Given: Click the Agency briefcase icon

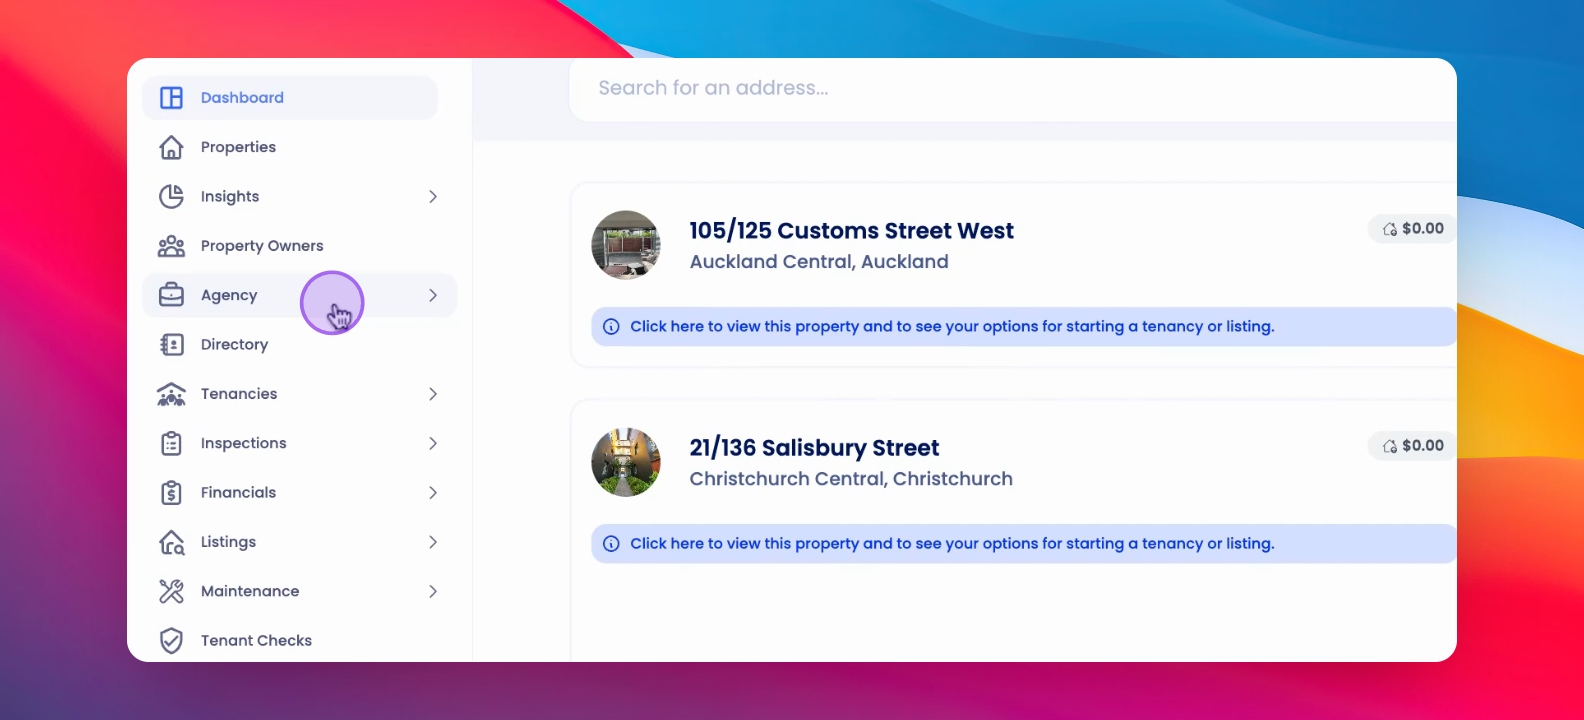Looking at the screenshot, I should [172, 295].
